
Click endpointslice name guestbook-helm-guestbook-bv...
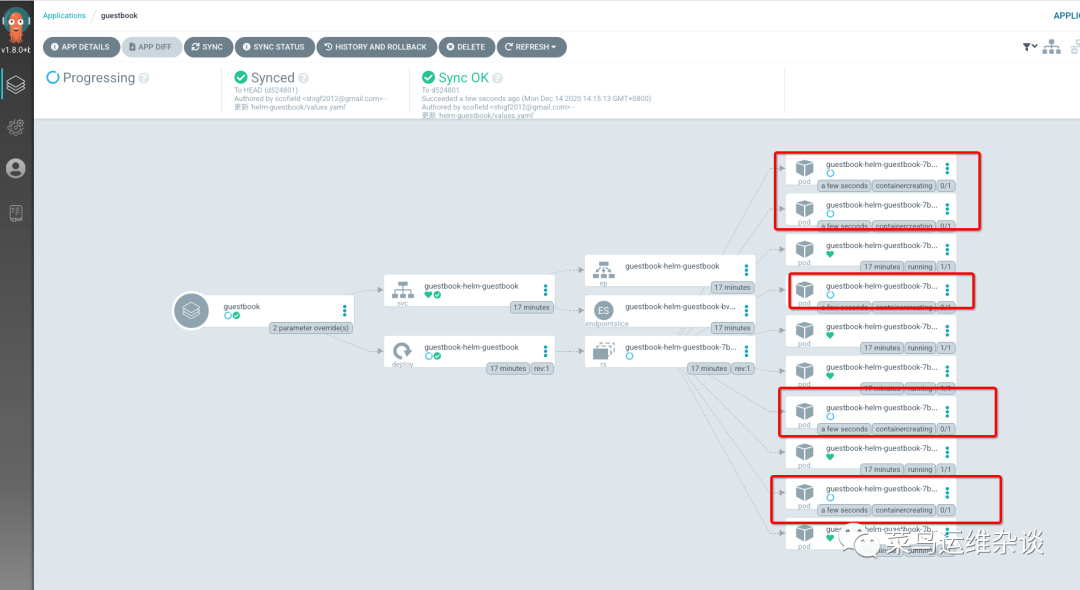[680, 306]
